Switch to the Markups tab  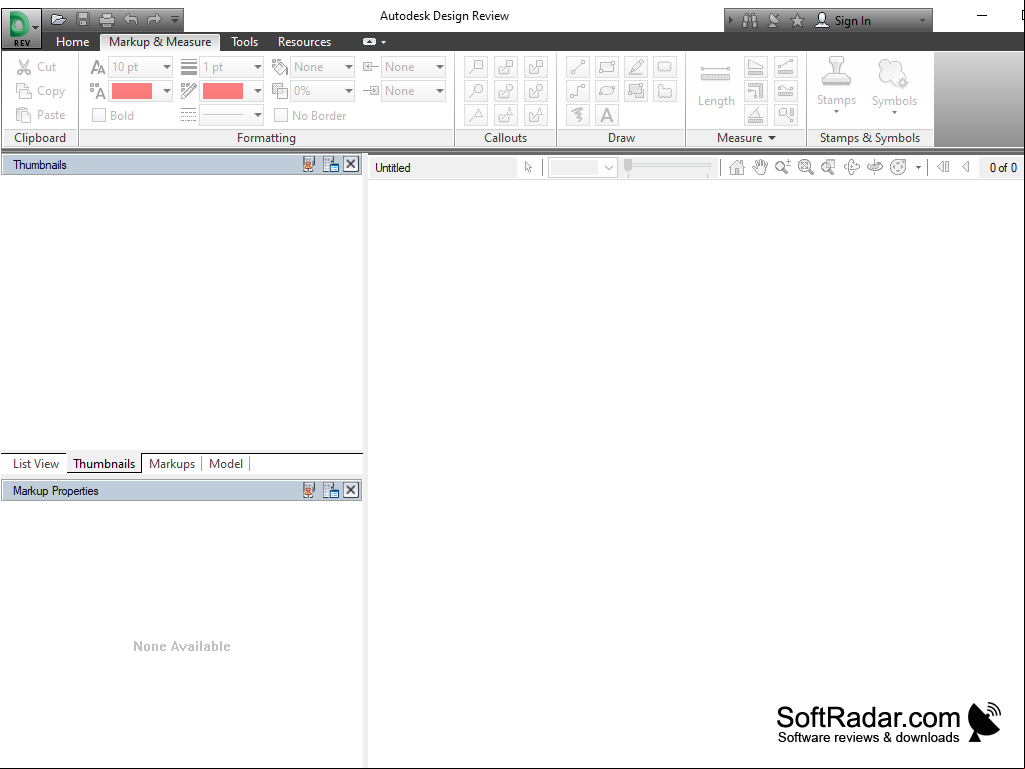172,464
